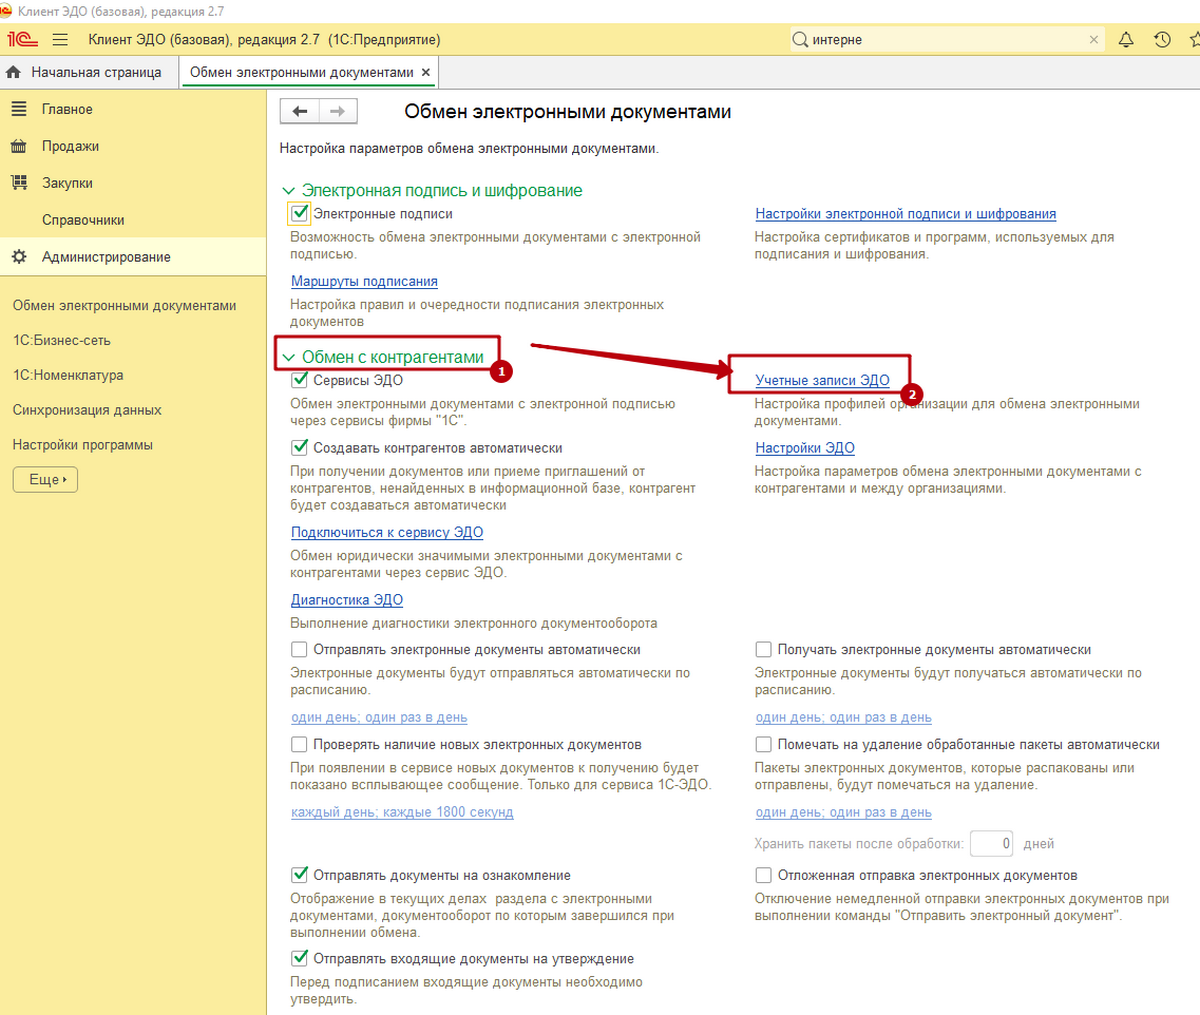The width and height of the screenshot is (1200, 1015).
Task: Open Диагностика ЭДО link
Action: click(x=347, y=600)
